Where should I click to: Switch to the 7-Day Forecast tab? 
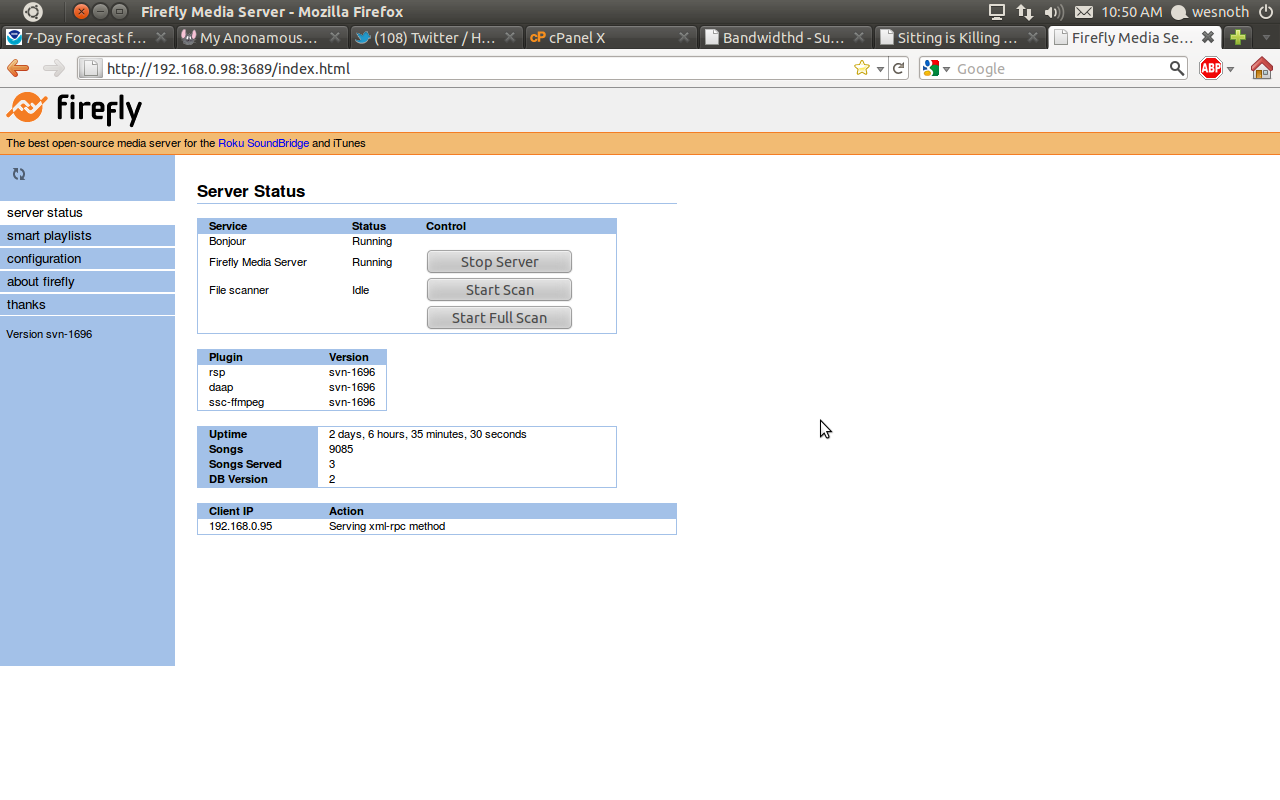coord(88,37)
